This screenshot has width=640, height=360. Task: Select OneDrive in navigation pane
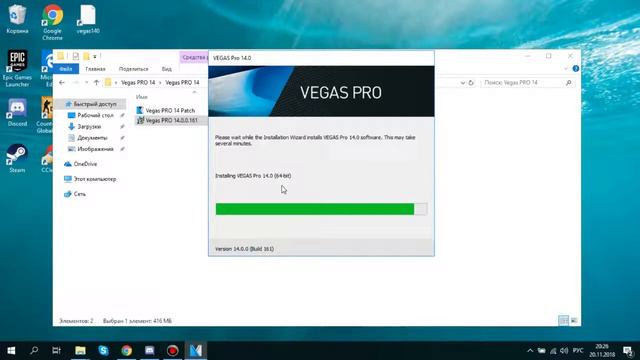click(x=85, y=164)
